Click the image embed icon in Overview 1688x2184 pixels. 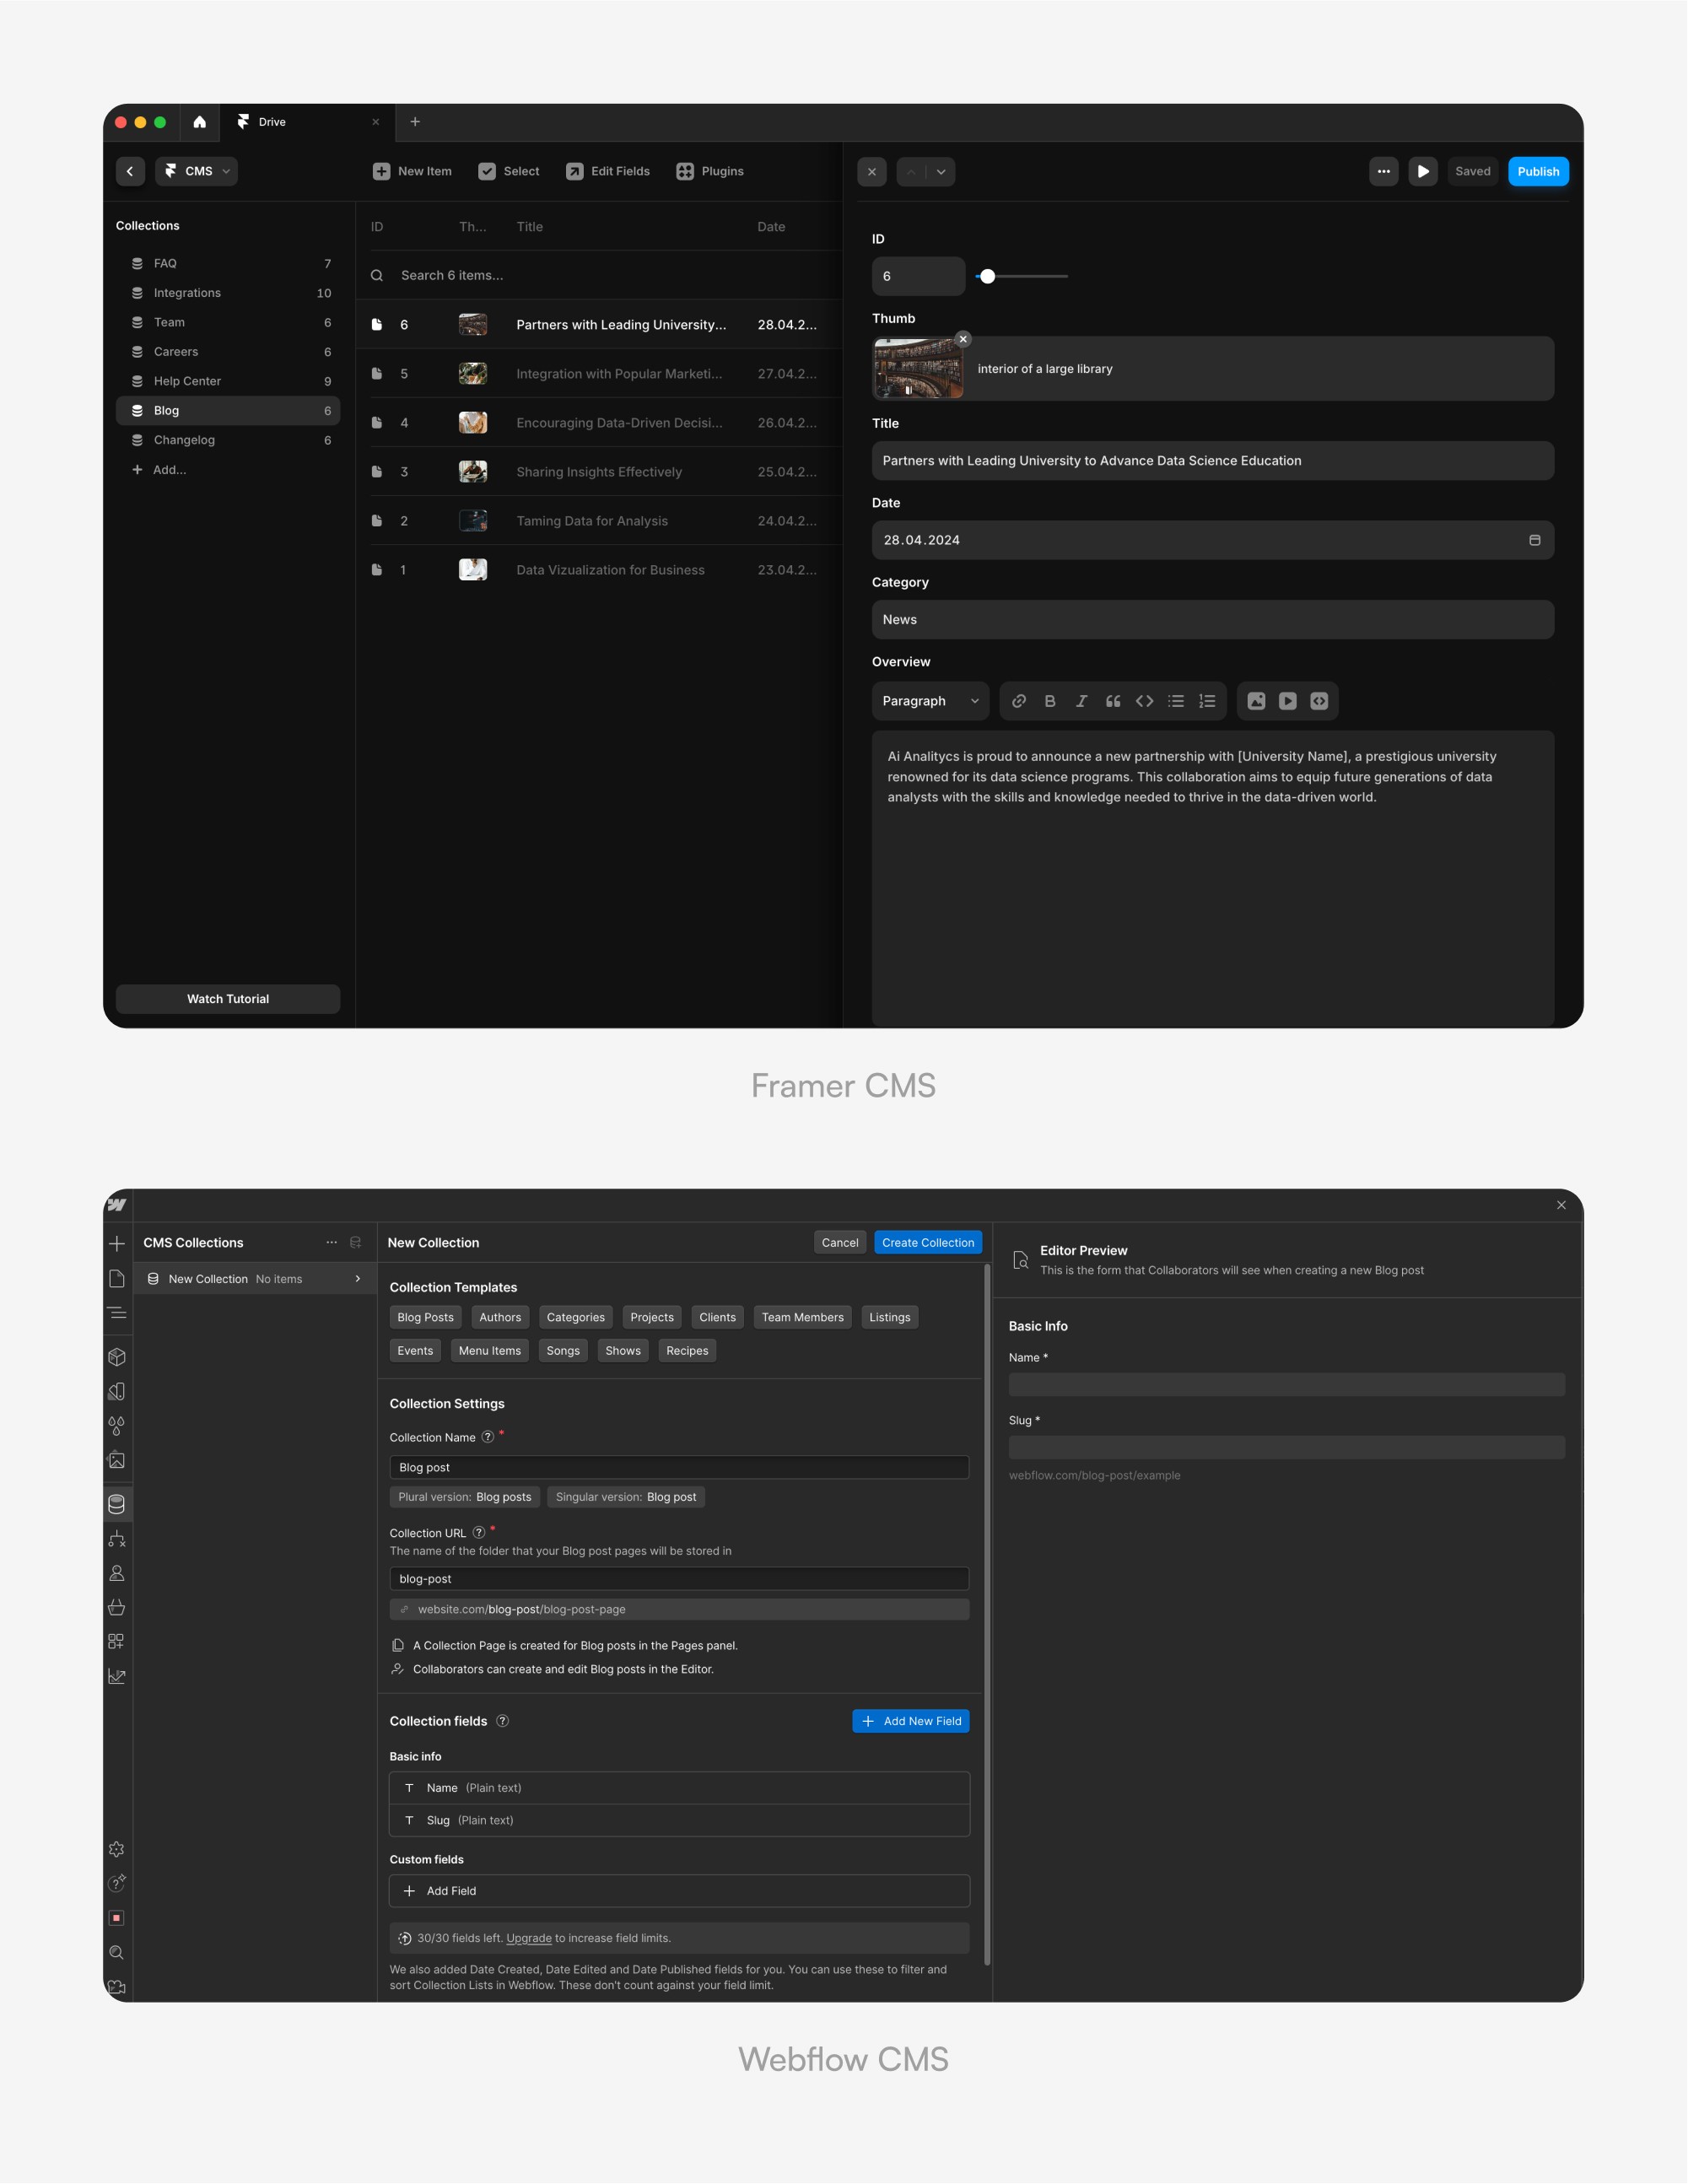pos(1255,700)
